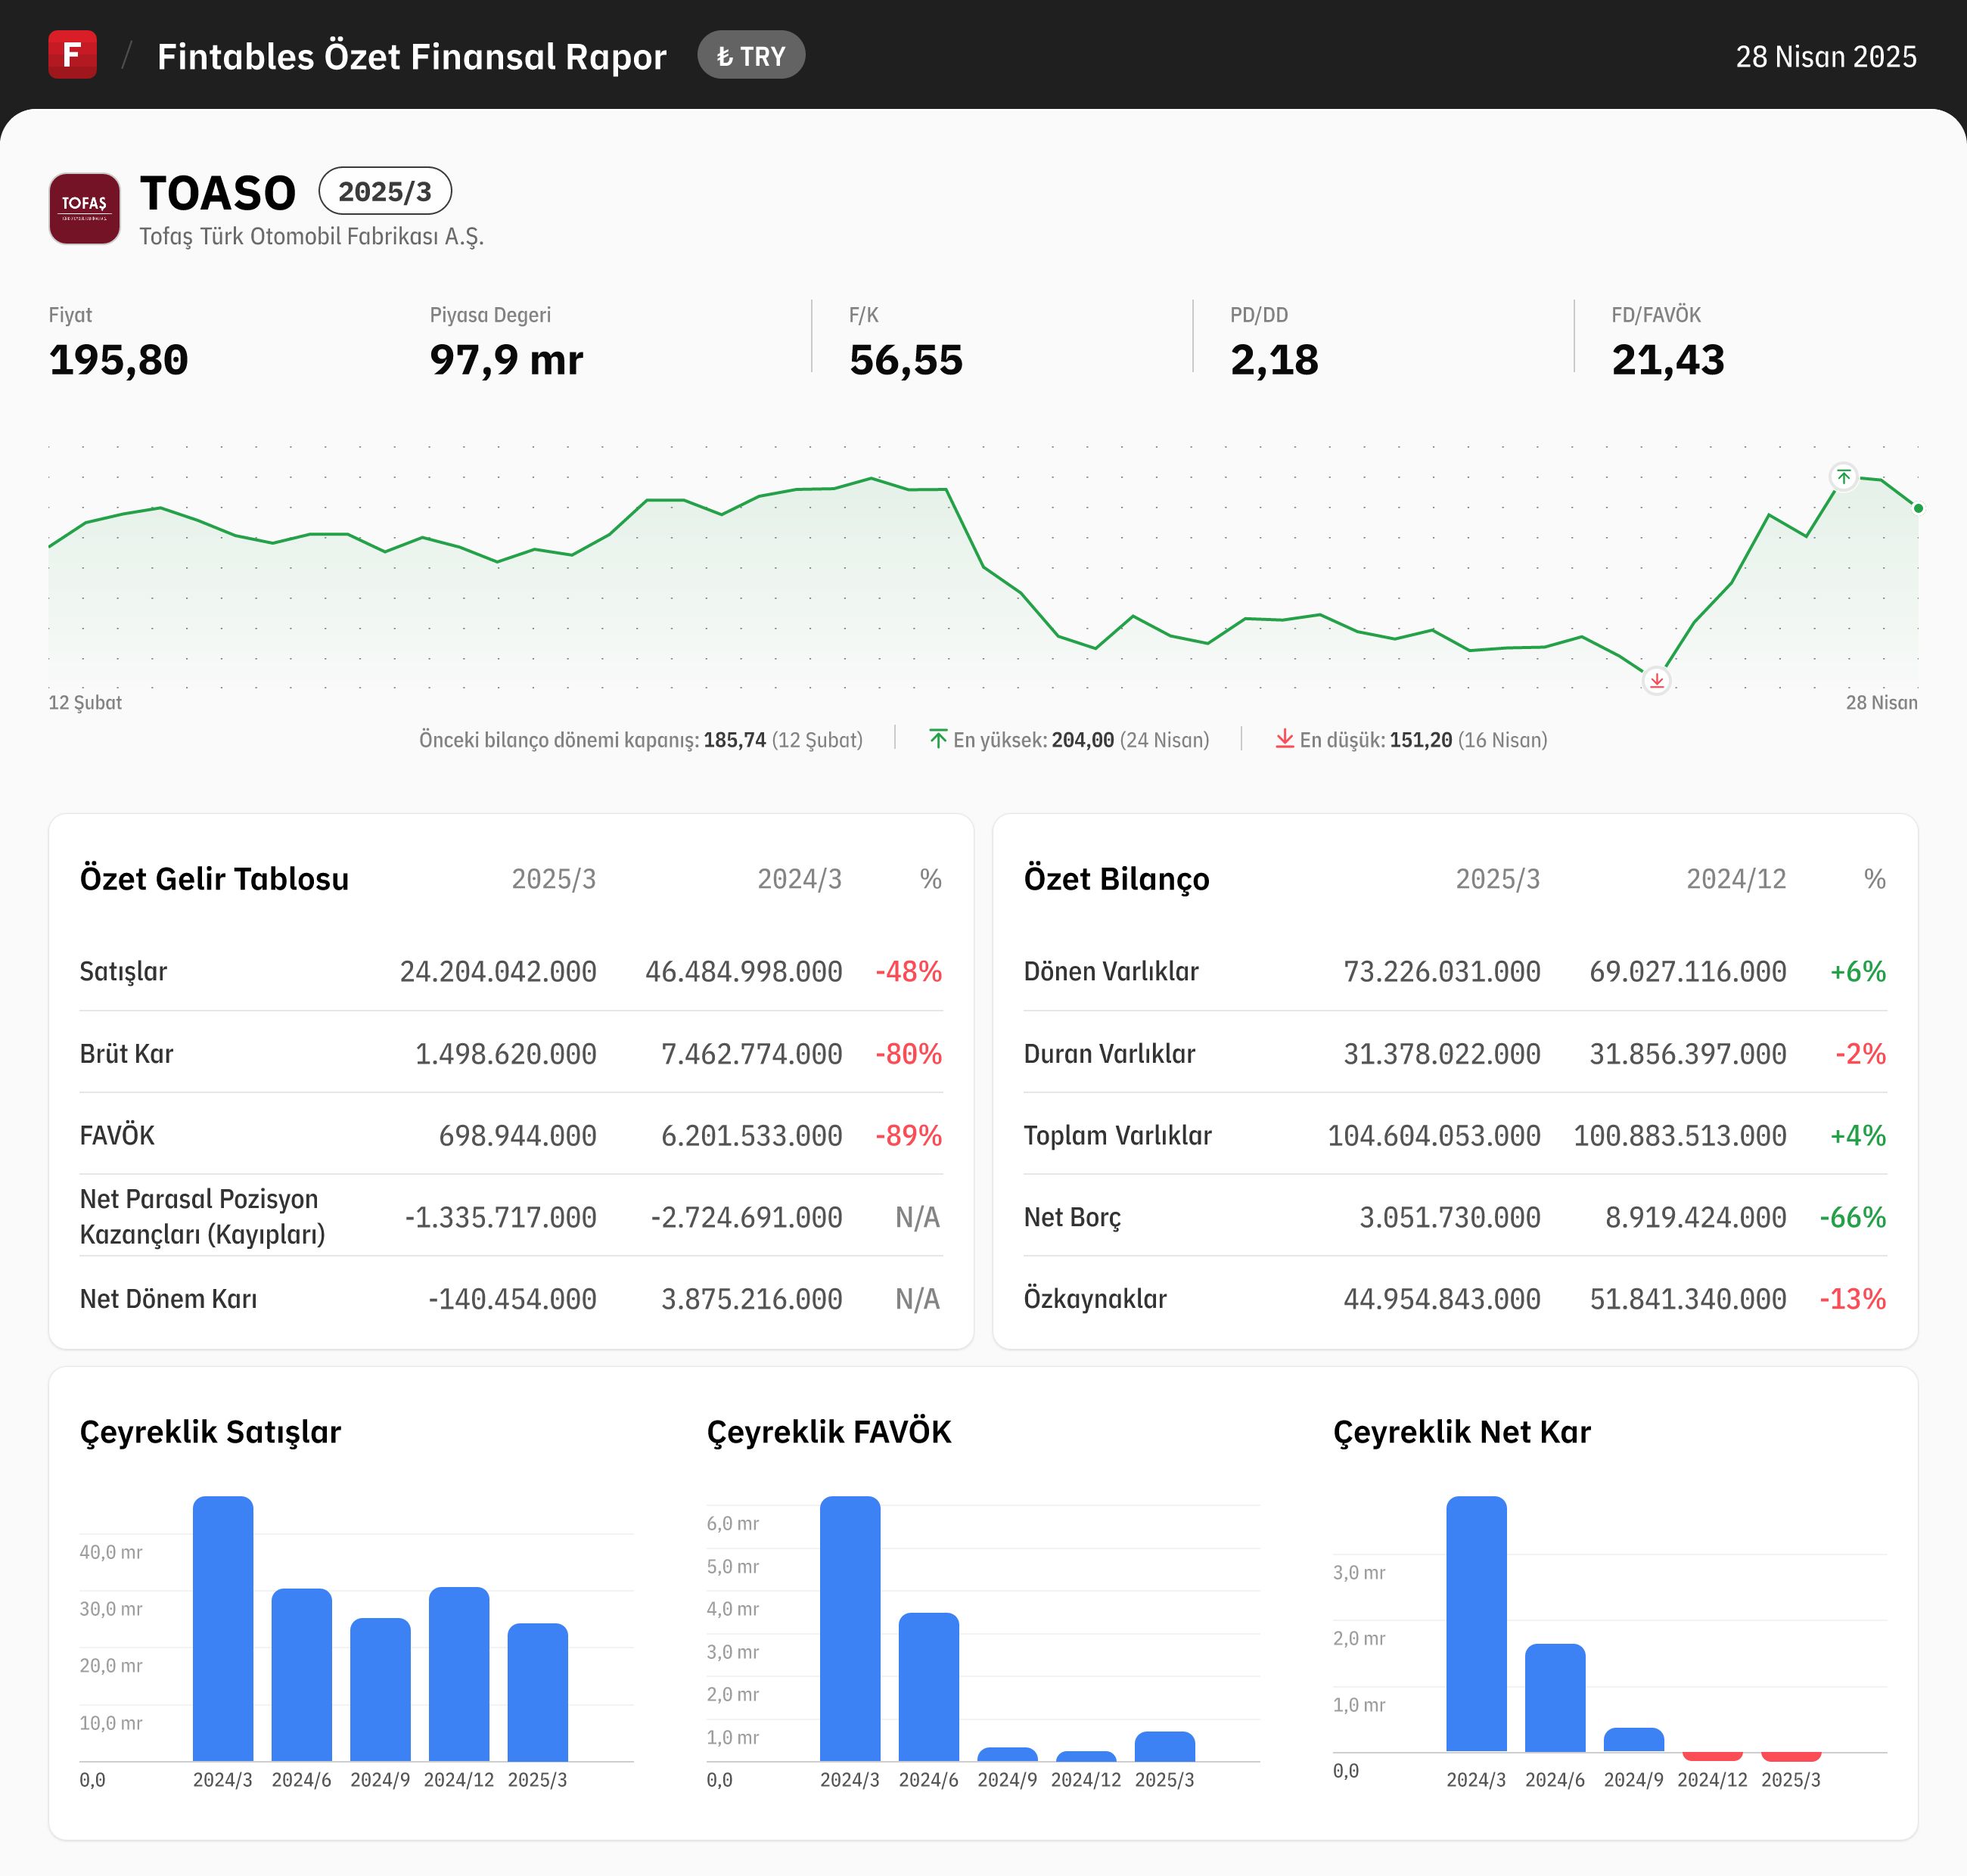Click the Özet Gelir Tablosu heading

pos(214,878)
